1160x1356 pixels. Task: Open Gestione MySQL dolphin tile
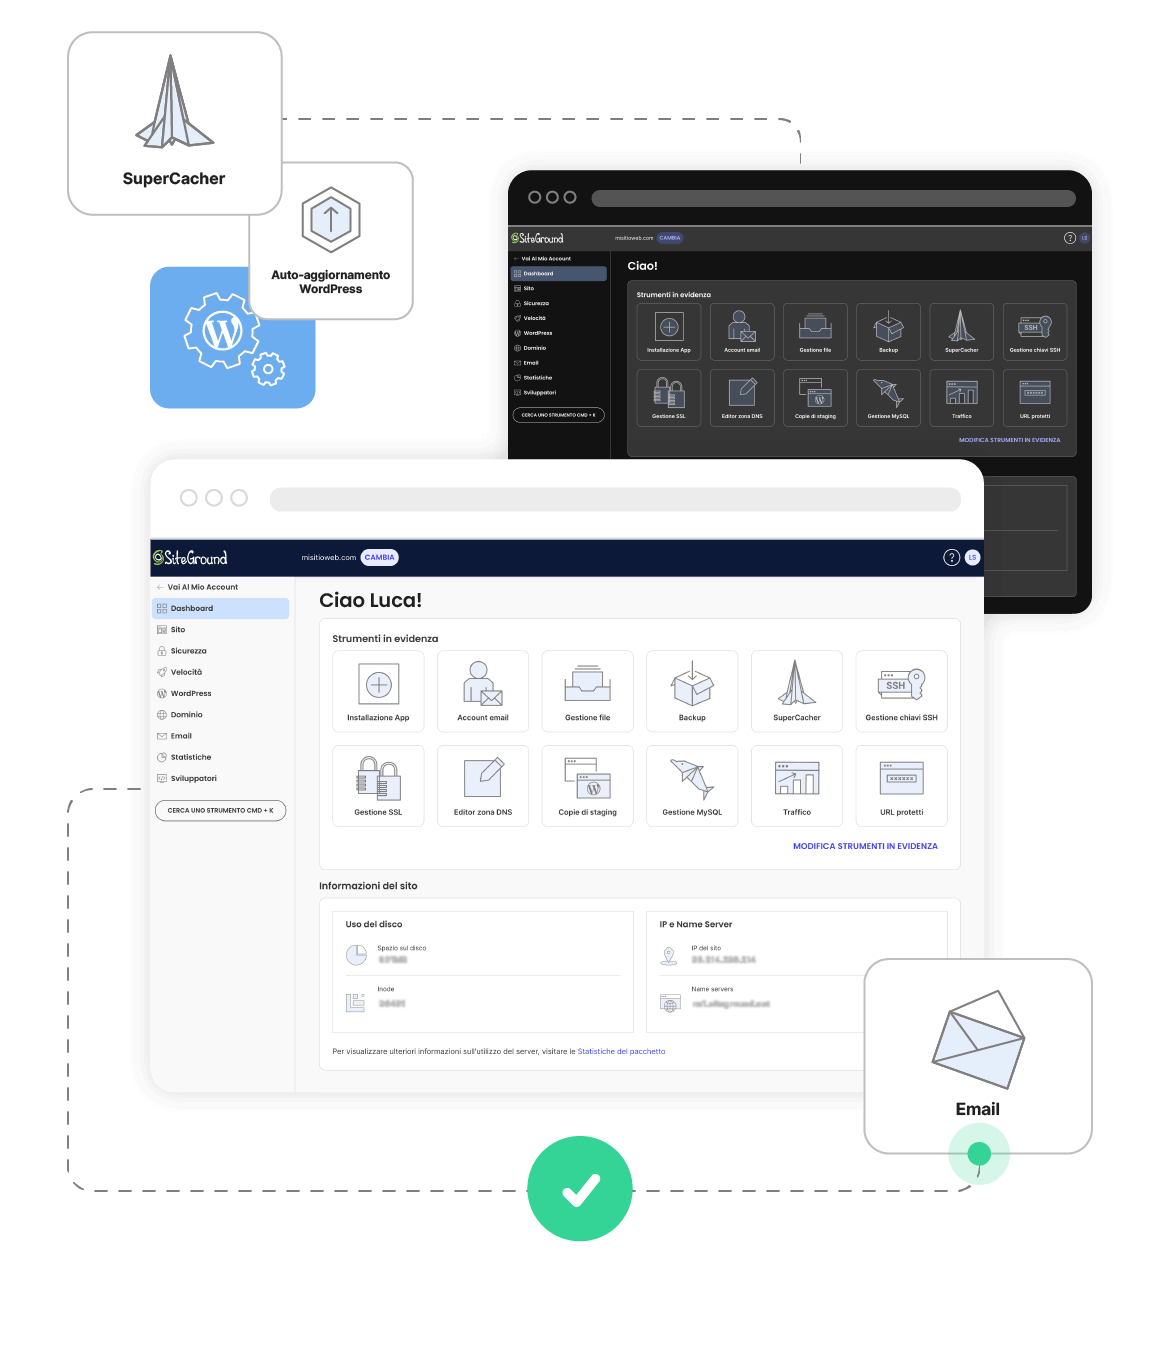(692, 786)
